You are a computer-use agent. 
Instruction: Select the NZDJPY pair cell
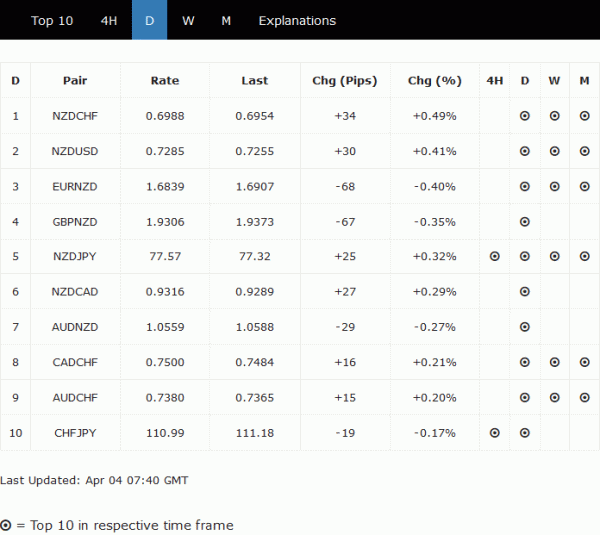click(x=75, y=256)
